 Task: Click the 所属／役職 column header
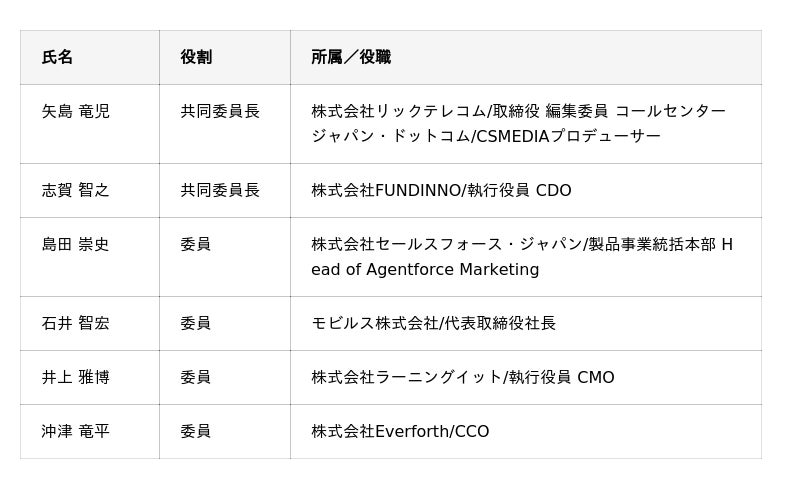coord(351,58)
